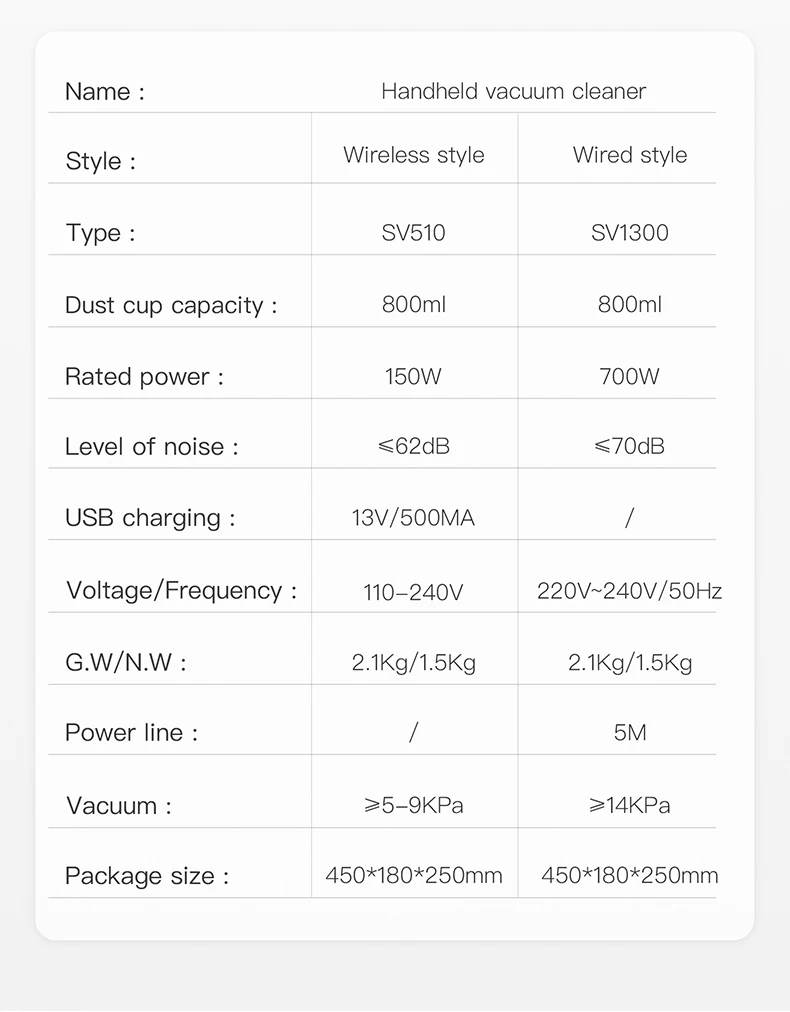
Task: Select the 700W rated power value
Action: (629, 377)
